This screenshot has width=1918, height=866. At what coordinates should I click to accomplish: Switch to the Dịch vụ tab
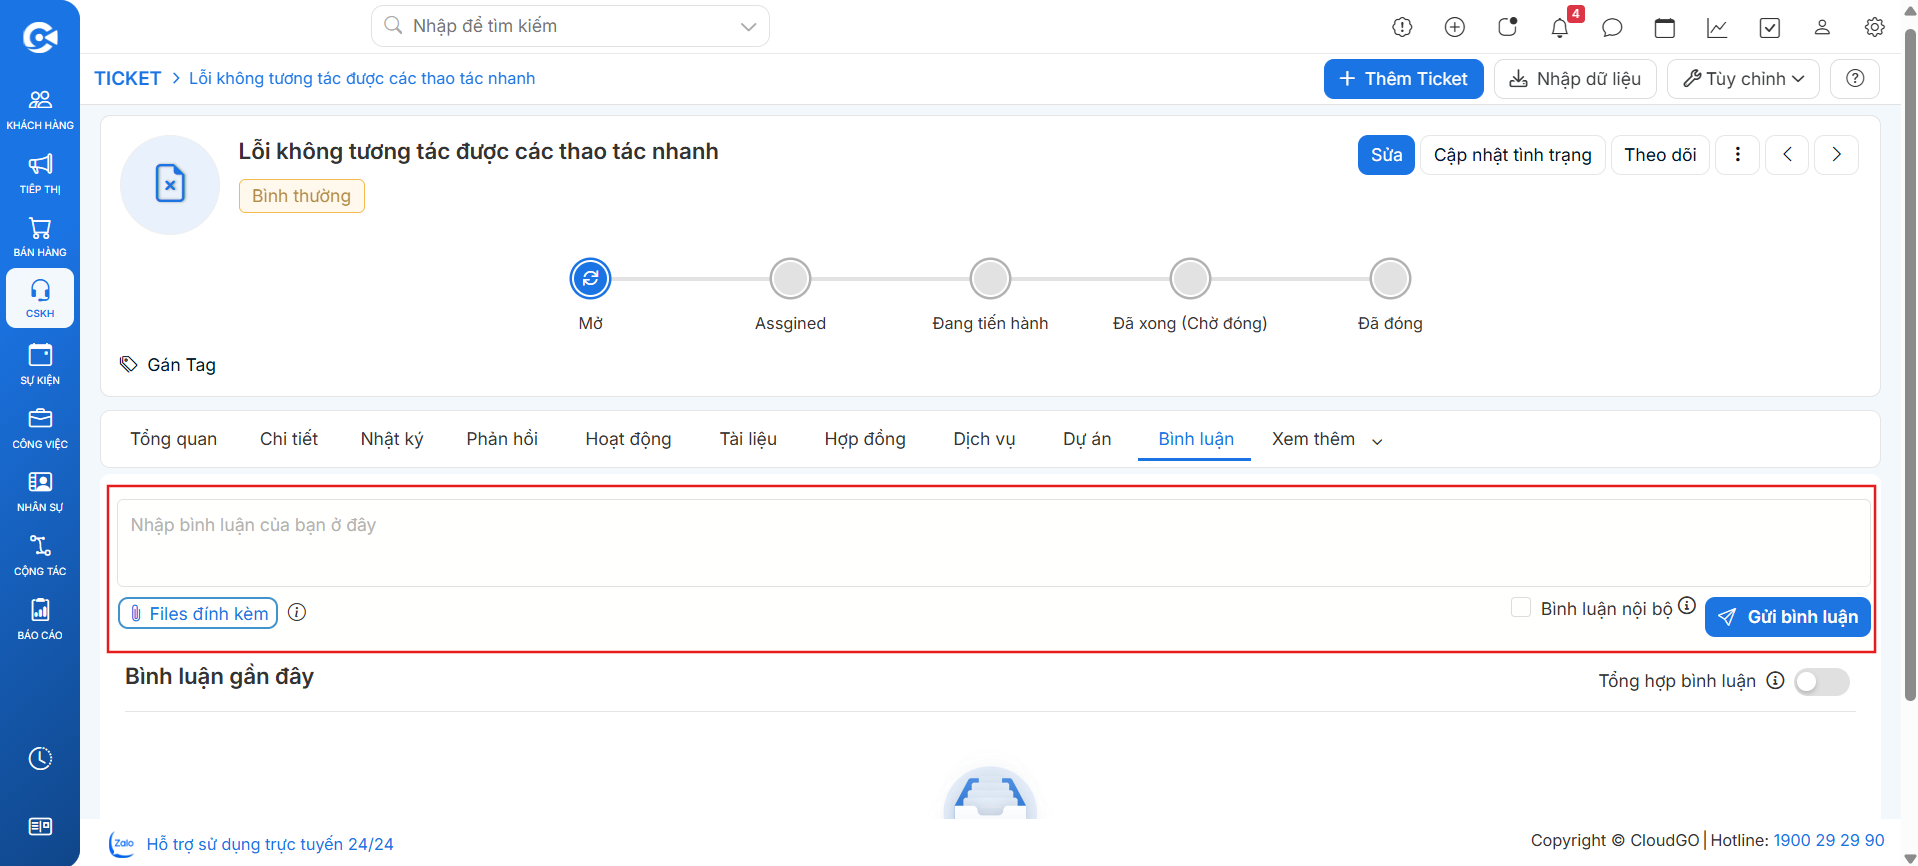click(984, 439)
